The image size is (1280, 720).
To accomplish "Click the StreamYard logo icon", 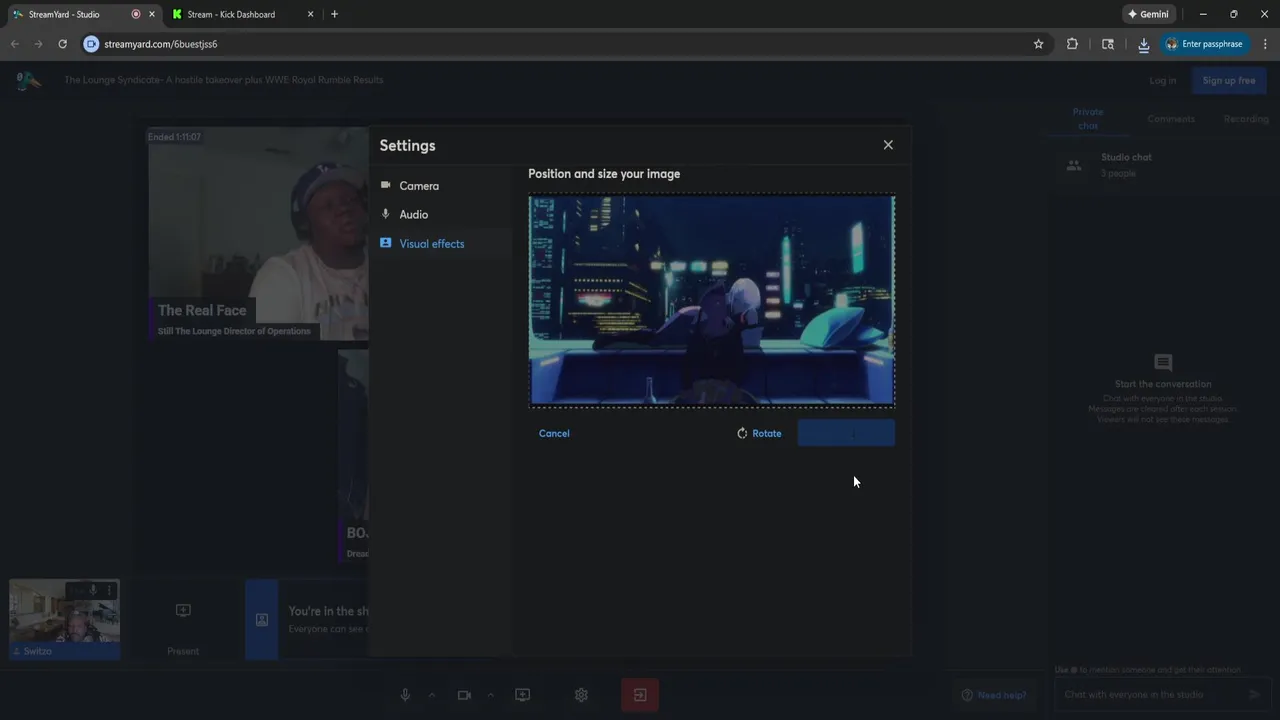I will pyautogui.click(x=28, y=81).
